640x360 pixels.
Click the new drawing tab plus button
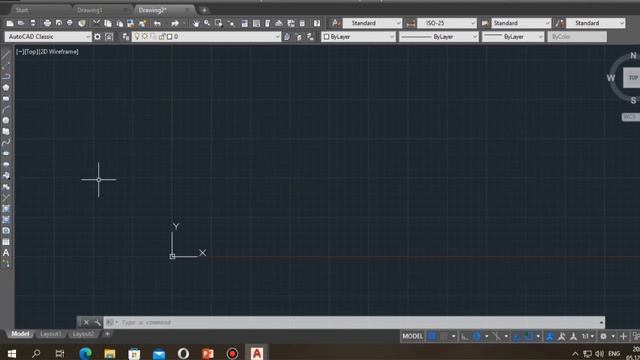(204, 10)
